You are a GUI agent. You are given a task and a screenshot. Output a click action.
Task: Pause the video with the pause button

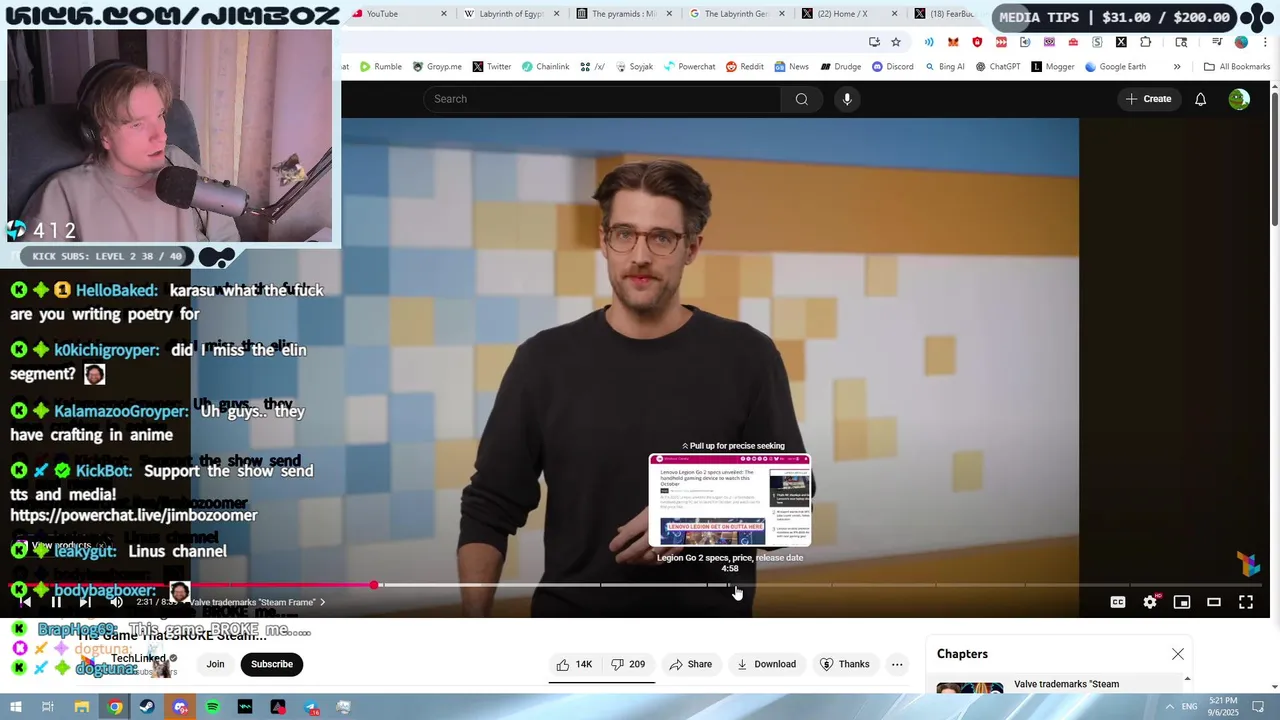click(56, 602)
